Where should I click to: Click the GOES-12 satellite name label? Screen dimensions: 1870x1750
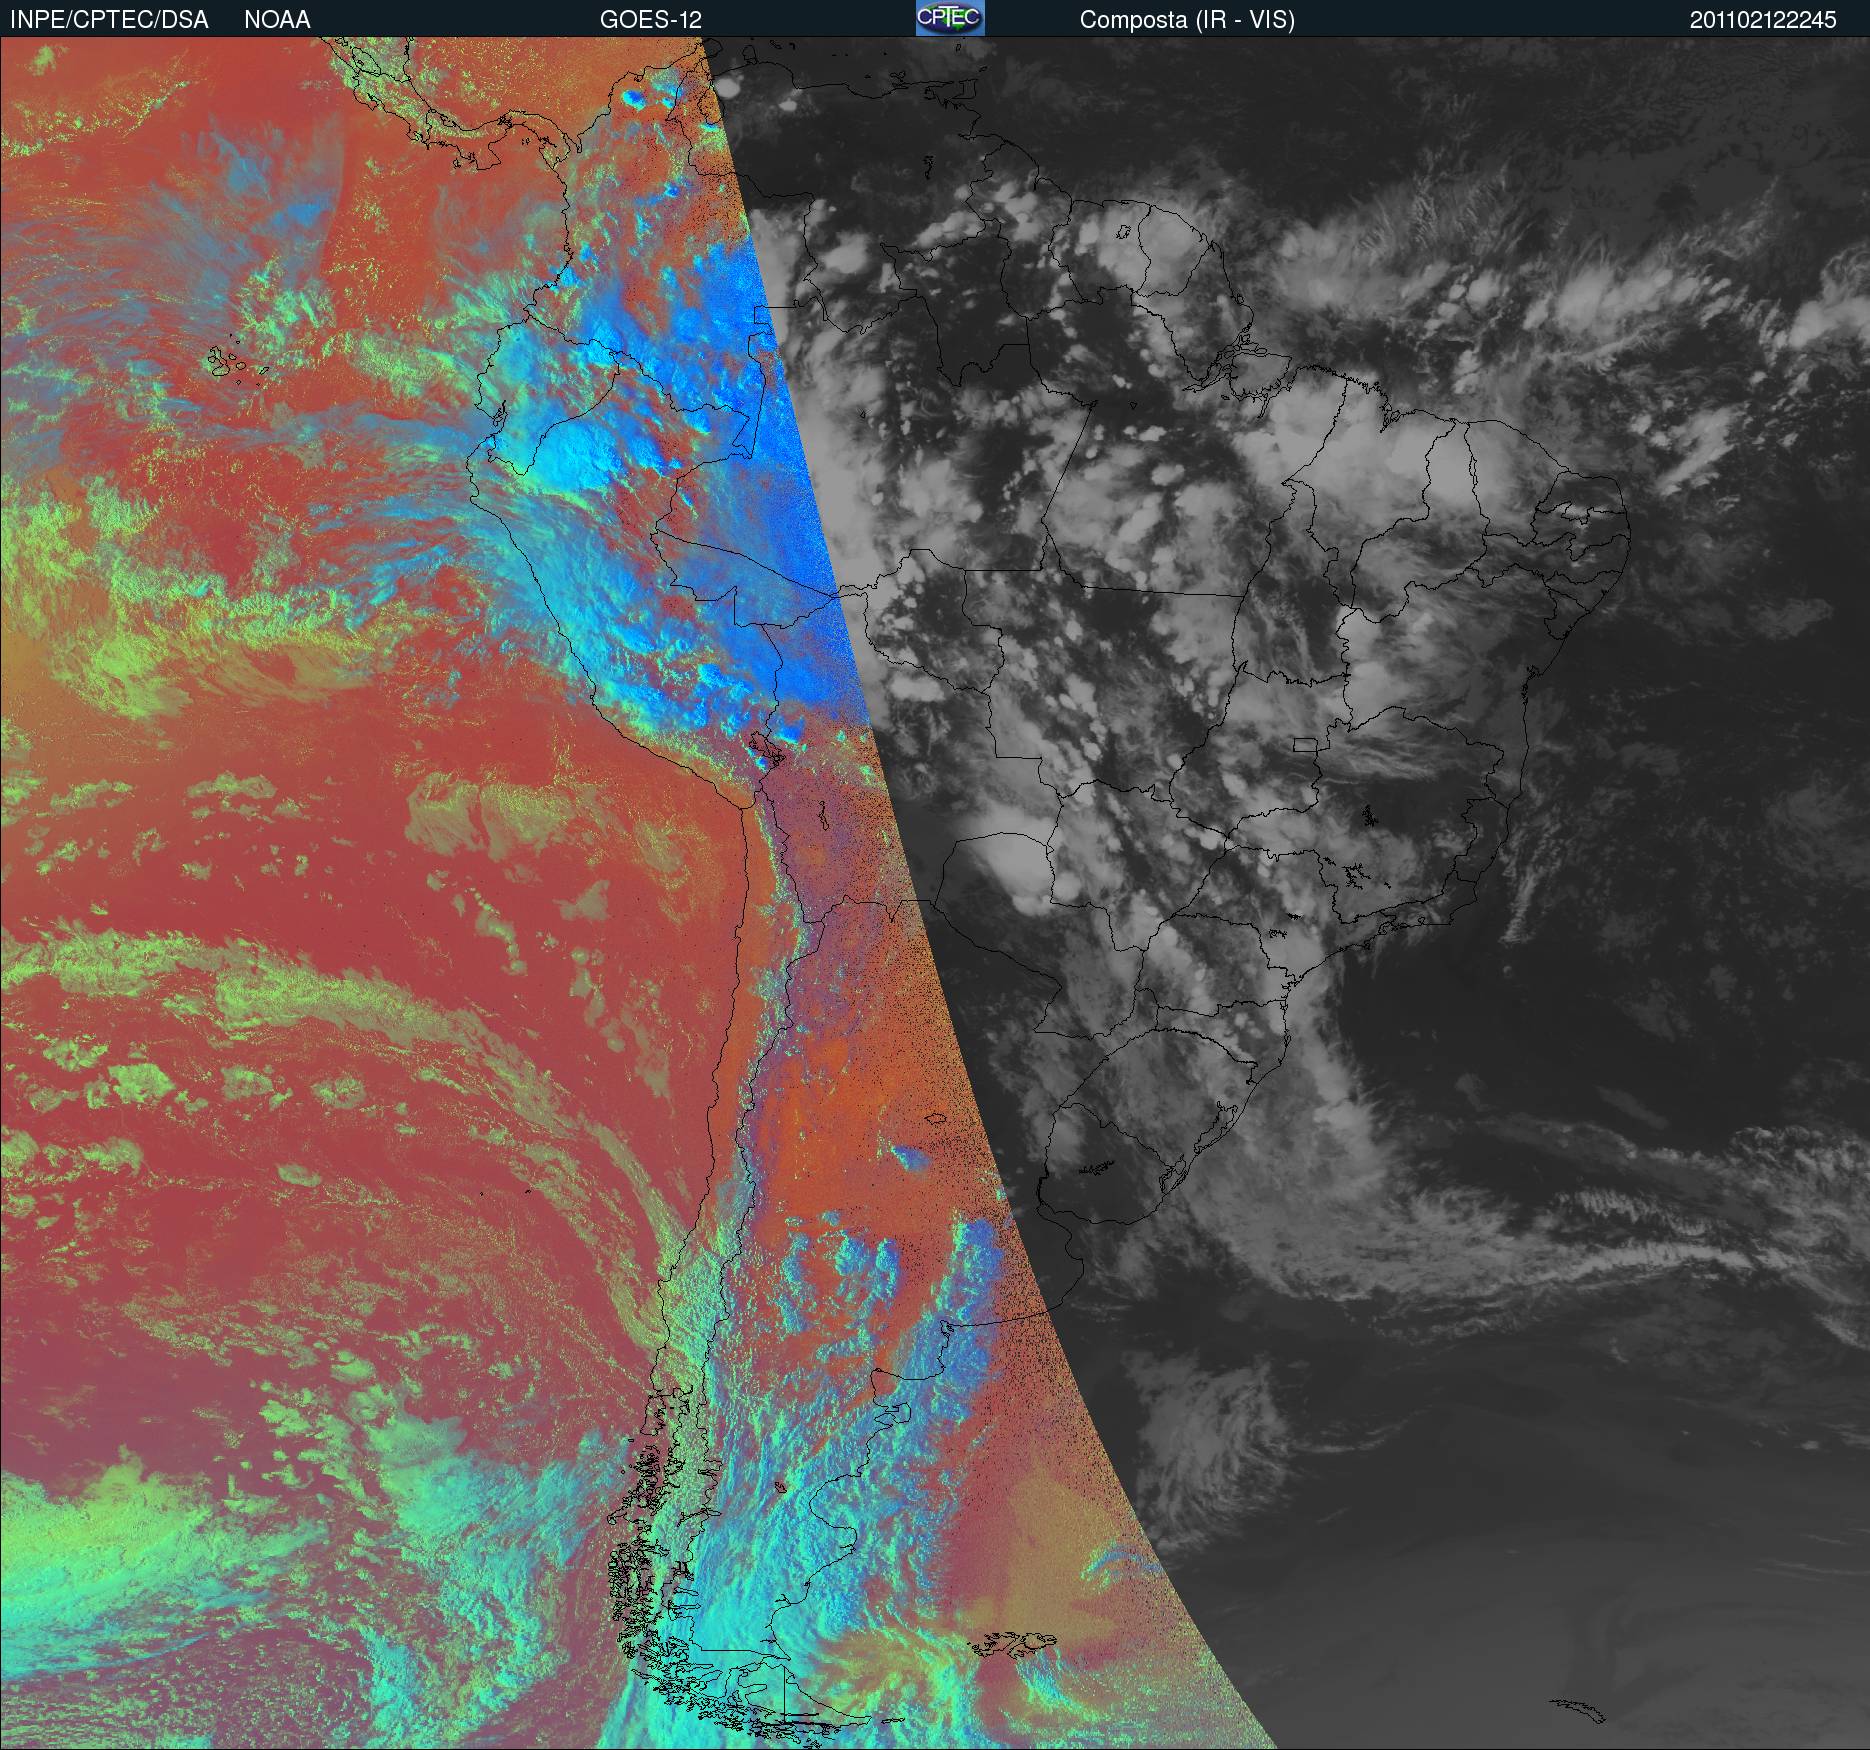tap(650, 20)
